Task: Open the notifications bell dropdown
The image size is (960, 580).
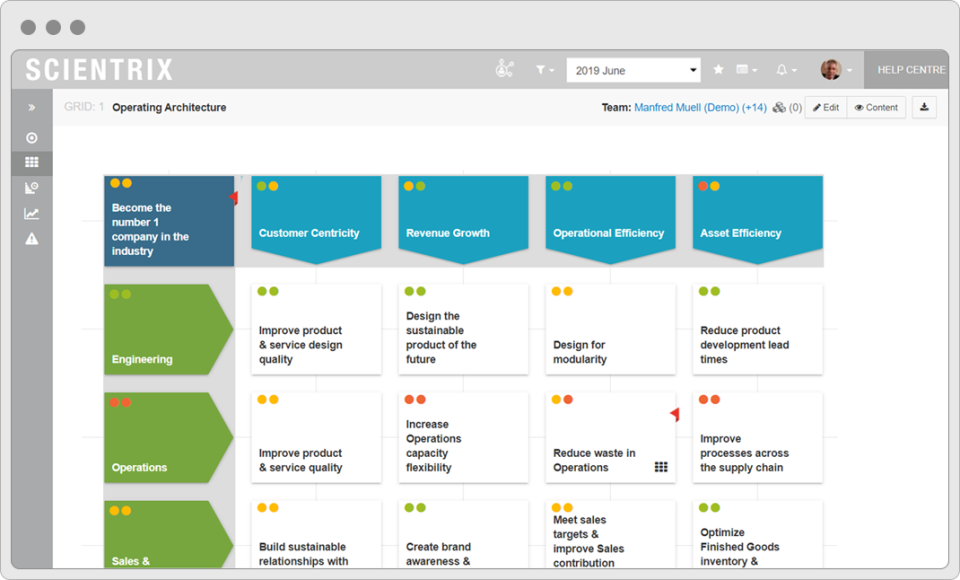Action: coord(785,70)
